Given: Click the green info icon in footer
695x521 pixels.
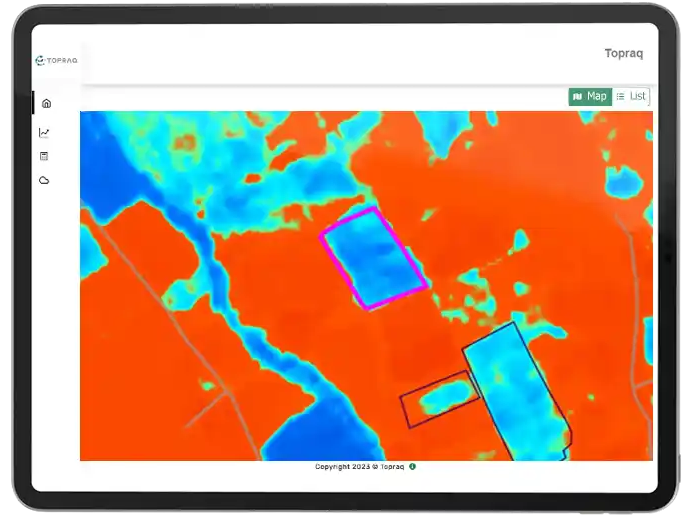Looking at the screenshot, I should tap(412, 466).
